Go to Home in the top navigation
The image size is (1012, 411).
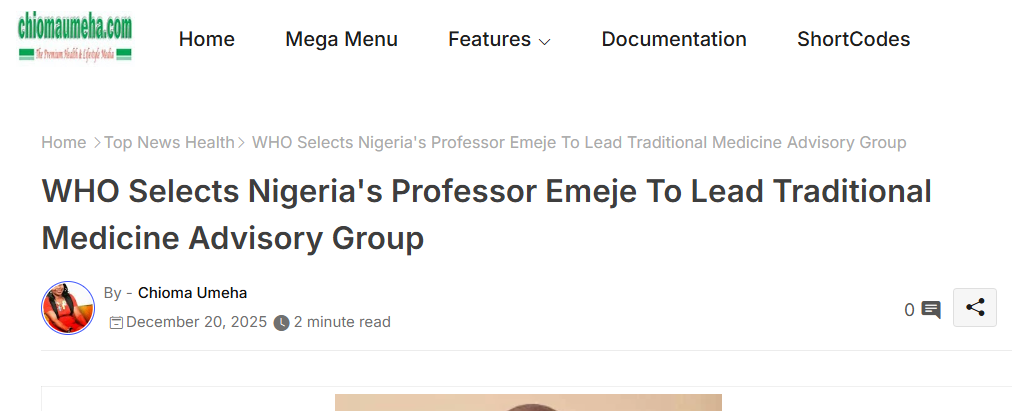[206, 39]
